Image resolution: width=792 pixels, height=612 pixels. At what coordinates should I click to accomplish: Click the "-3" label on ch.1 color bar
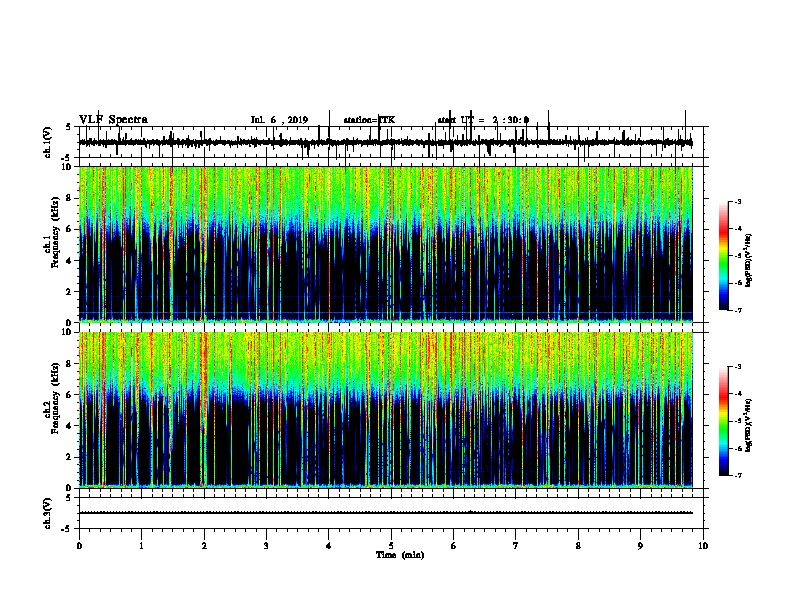pyautogui.click(x=737, y=202)
